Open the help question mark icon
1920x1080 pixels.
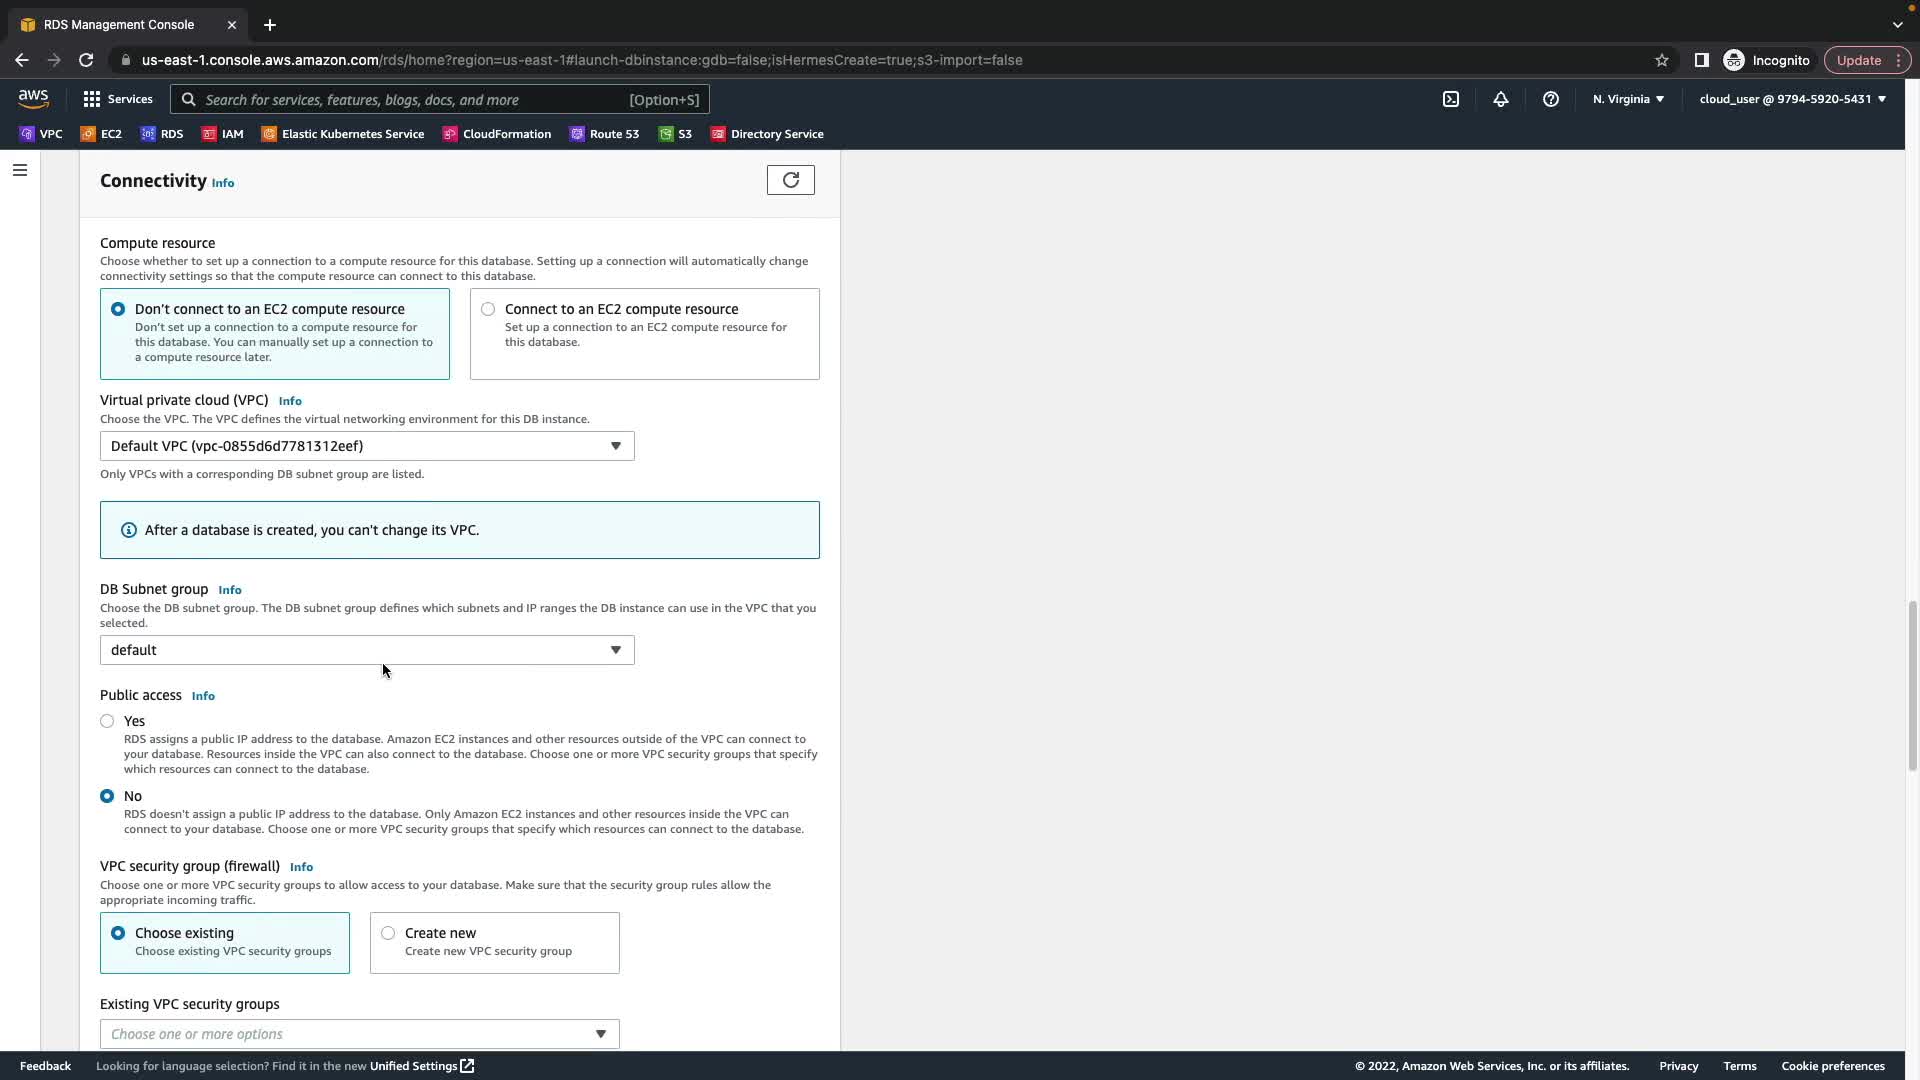pos(1550,99)
